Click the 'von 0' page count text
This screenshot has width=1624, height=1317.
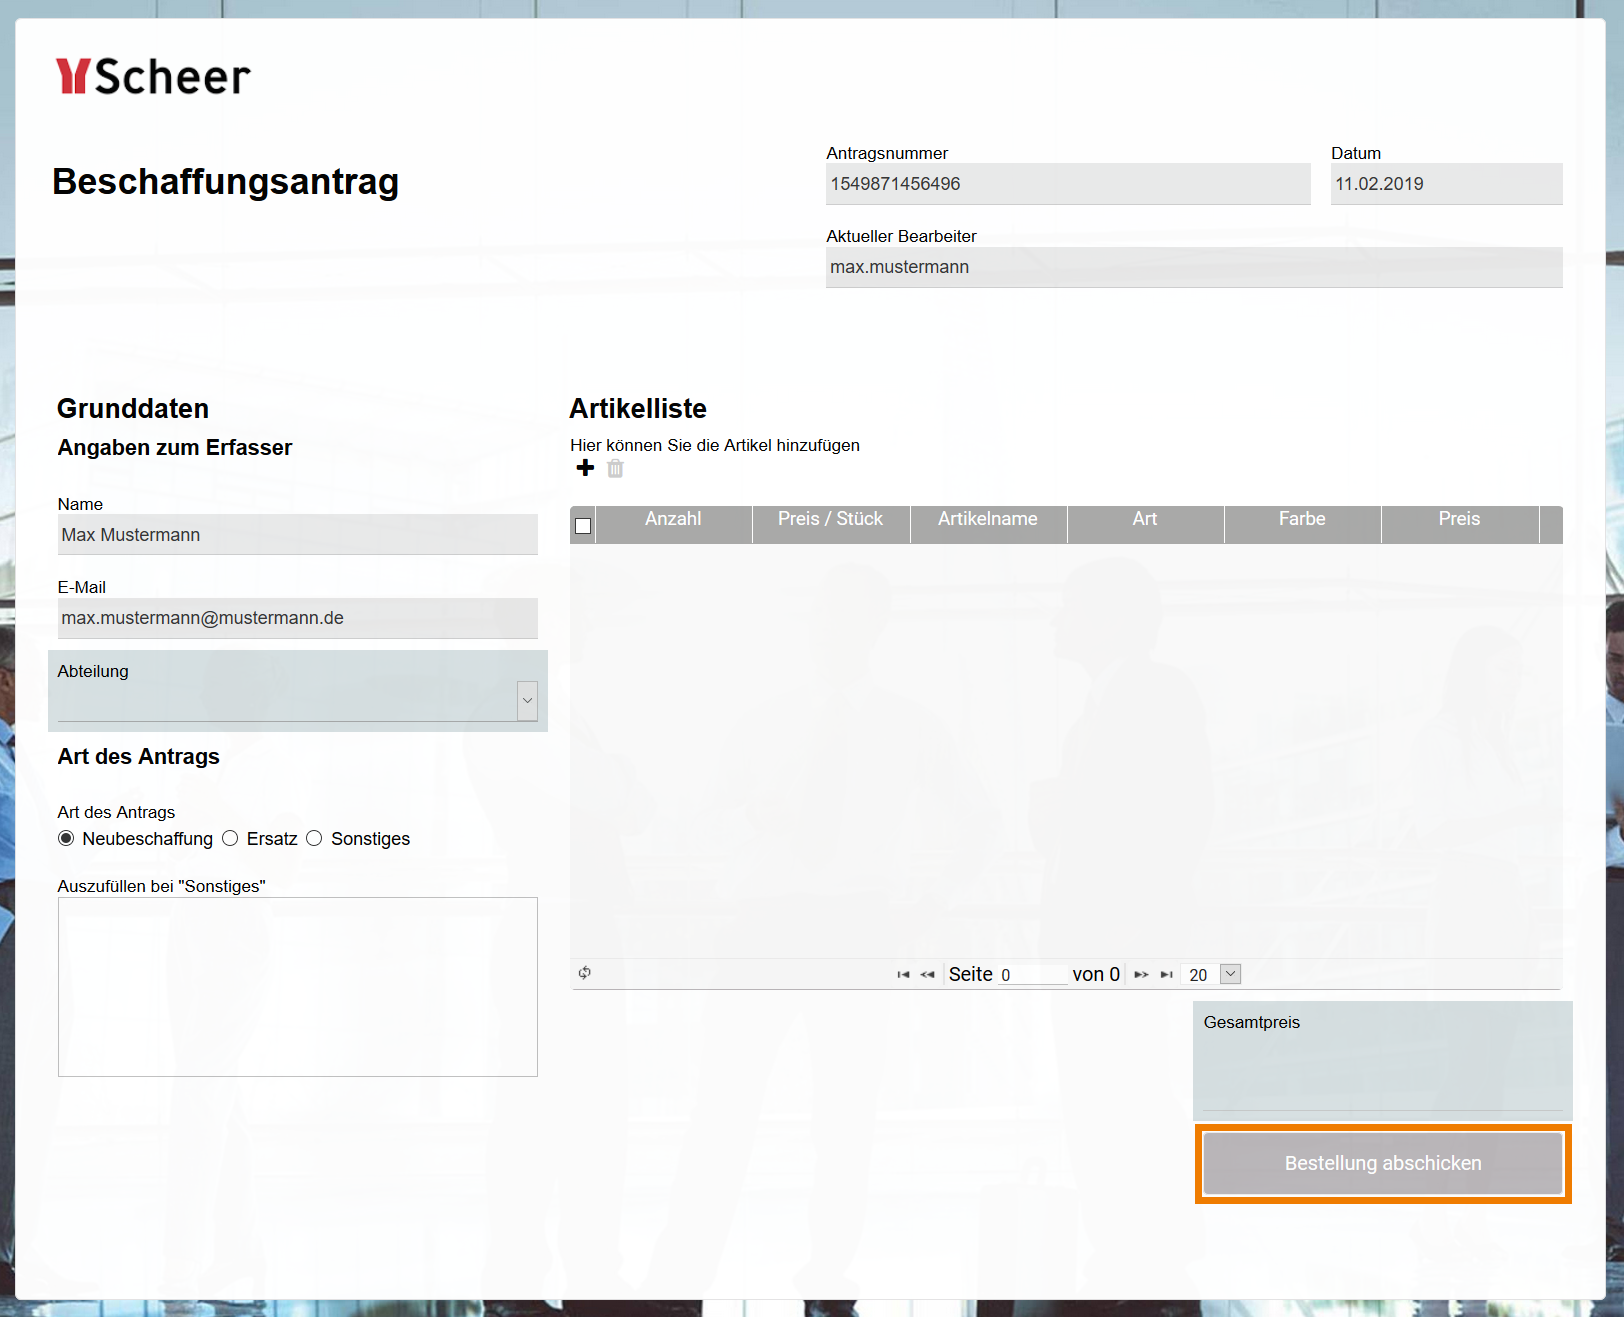coord(1096,975)
